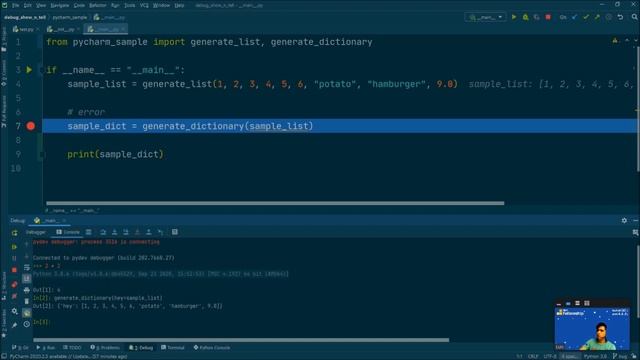This screenshot has height=360, width=640.
Task: Switch to Debugger tab in Debug panel
Action: (x=36, y=232)
